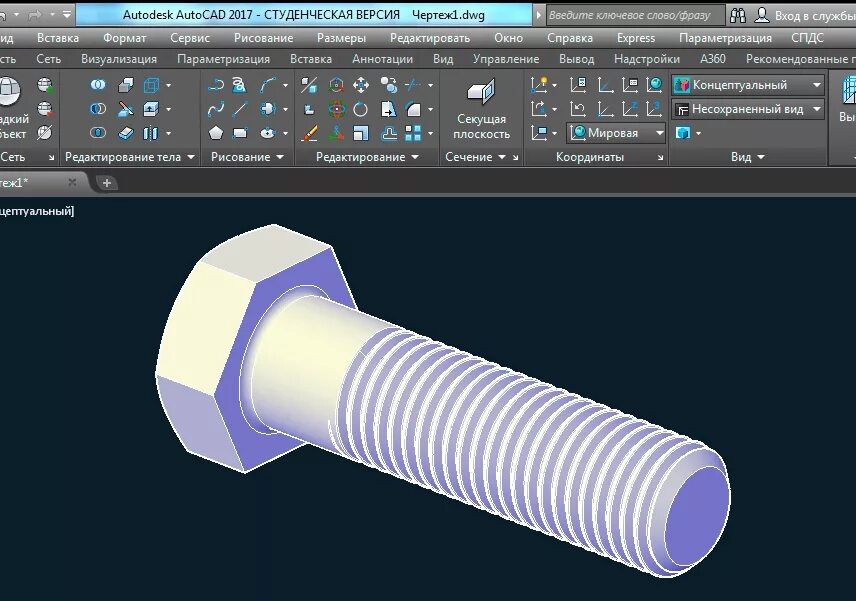Open the Express menu
Image resolution: width=856 pixels, height=601 pixels.
(635, 38)
